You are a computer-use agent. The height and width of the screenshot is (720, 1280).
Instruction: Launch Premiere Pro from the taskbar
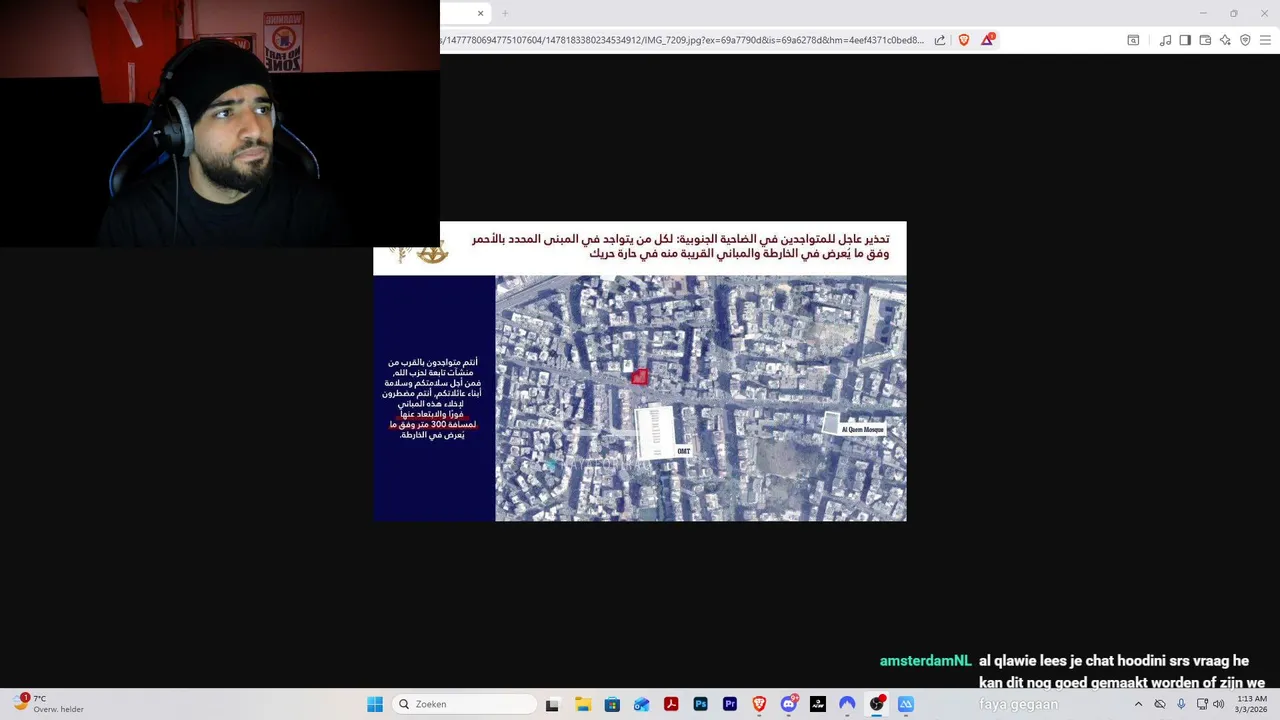point(730,704)
